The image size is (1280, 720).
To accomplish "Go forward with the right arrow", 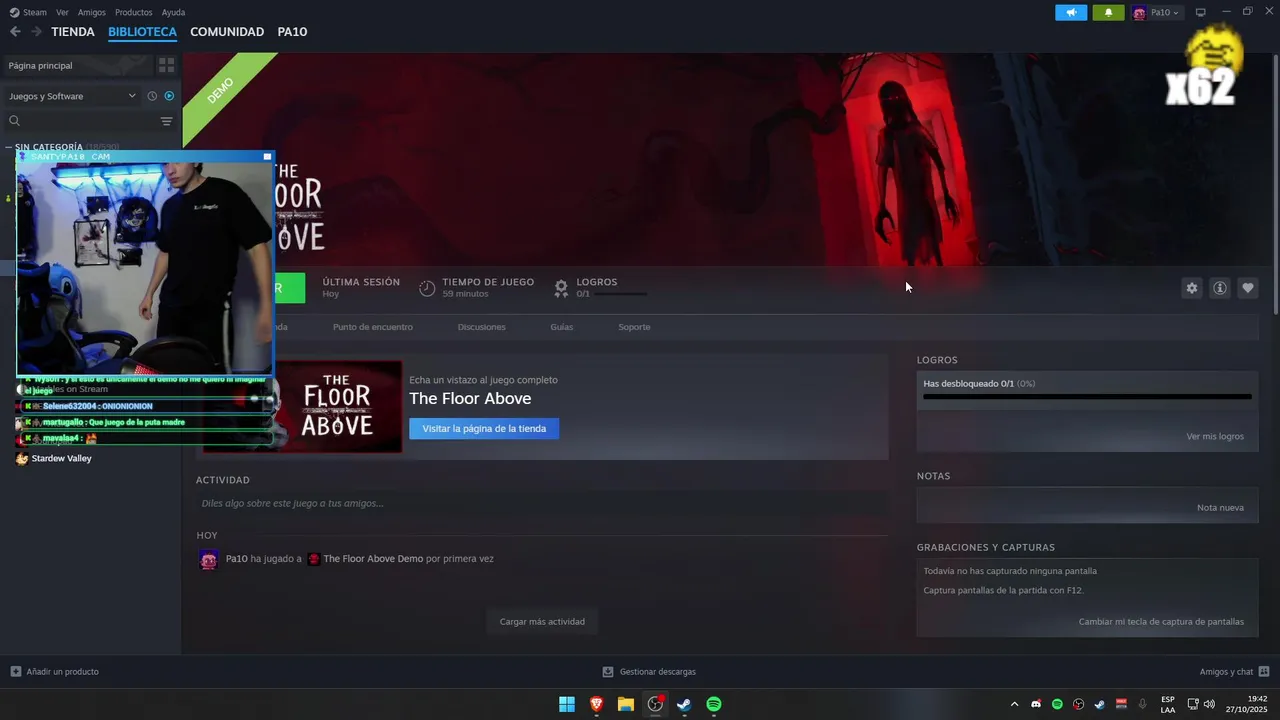I will (x=36, y=32).
